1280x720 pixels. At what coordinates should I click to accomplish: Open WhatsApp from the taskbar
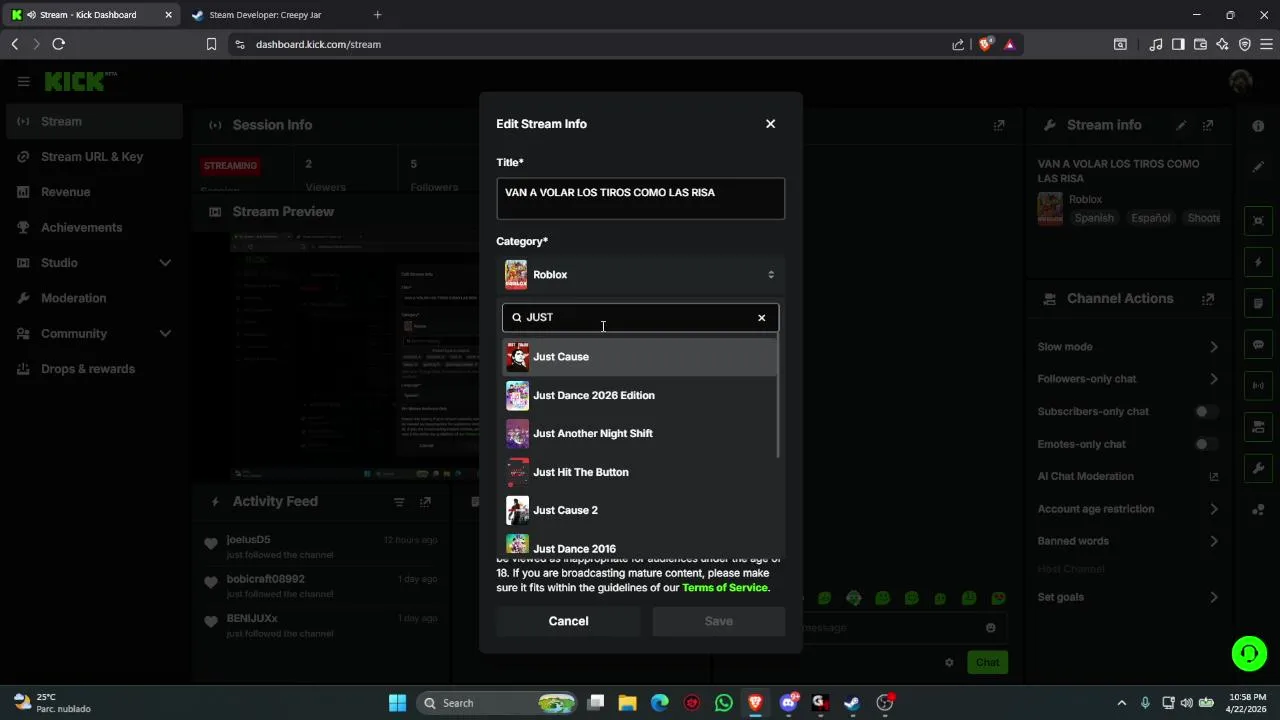click(724, 703)
